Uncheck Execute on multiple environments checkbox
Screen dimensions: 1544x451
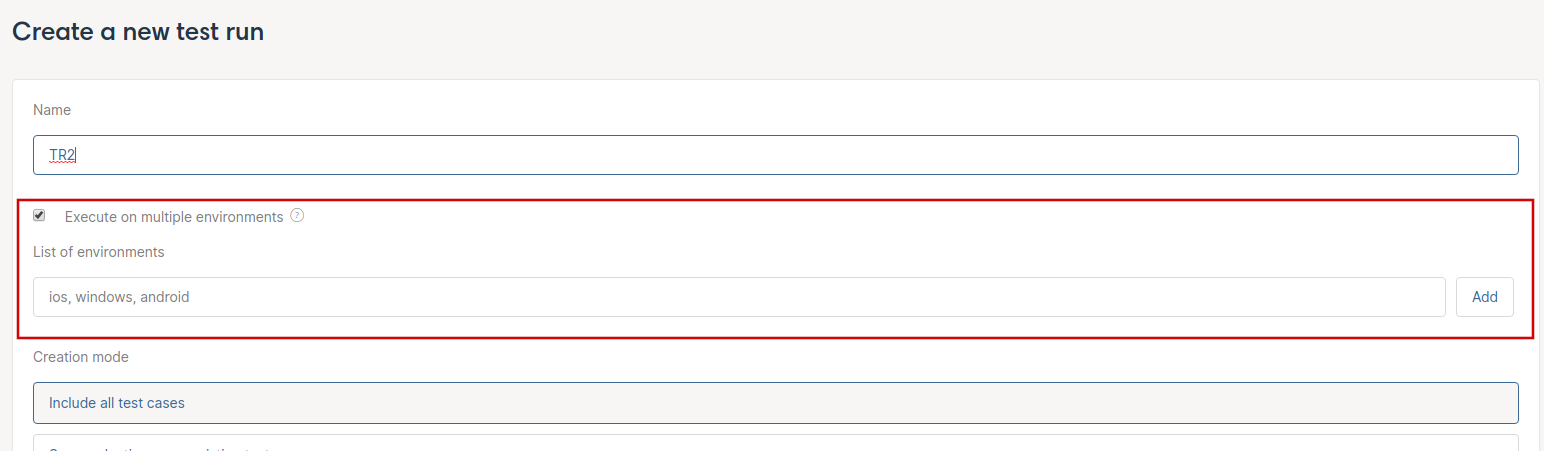(x=39, y=215)
